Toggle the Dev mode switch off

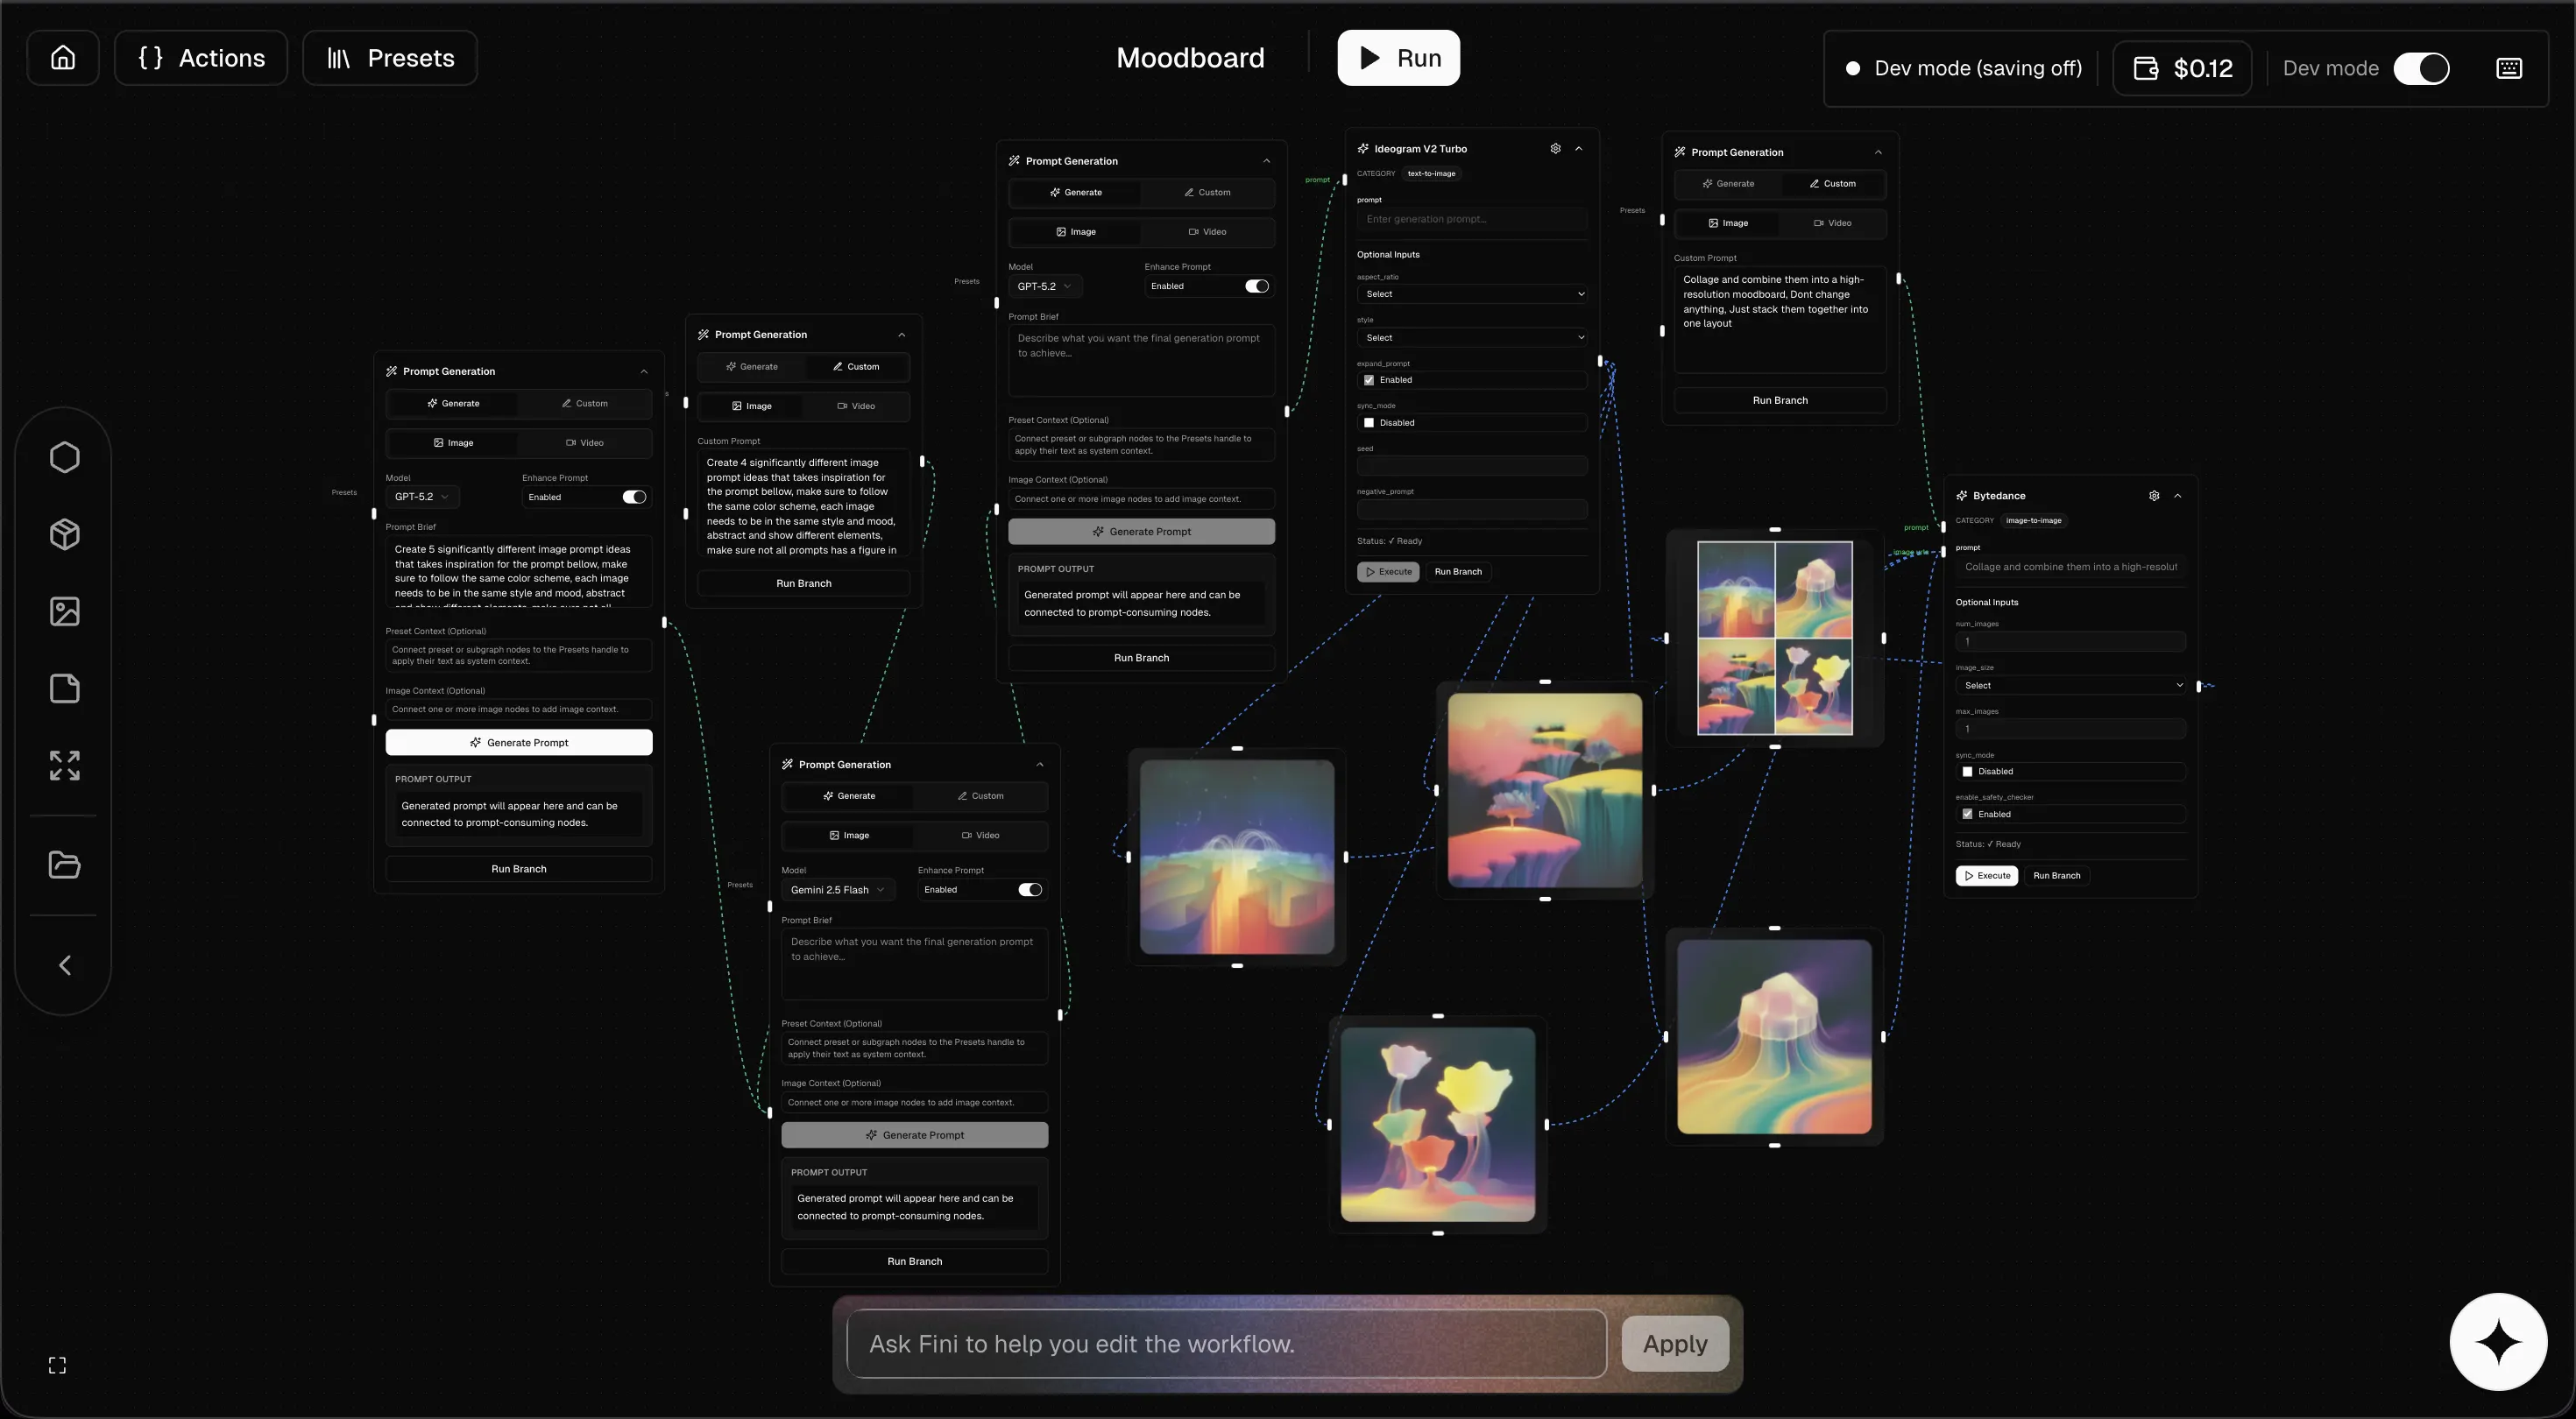click(x=2421, y=68)
